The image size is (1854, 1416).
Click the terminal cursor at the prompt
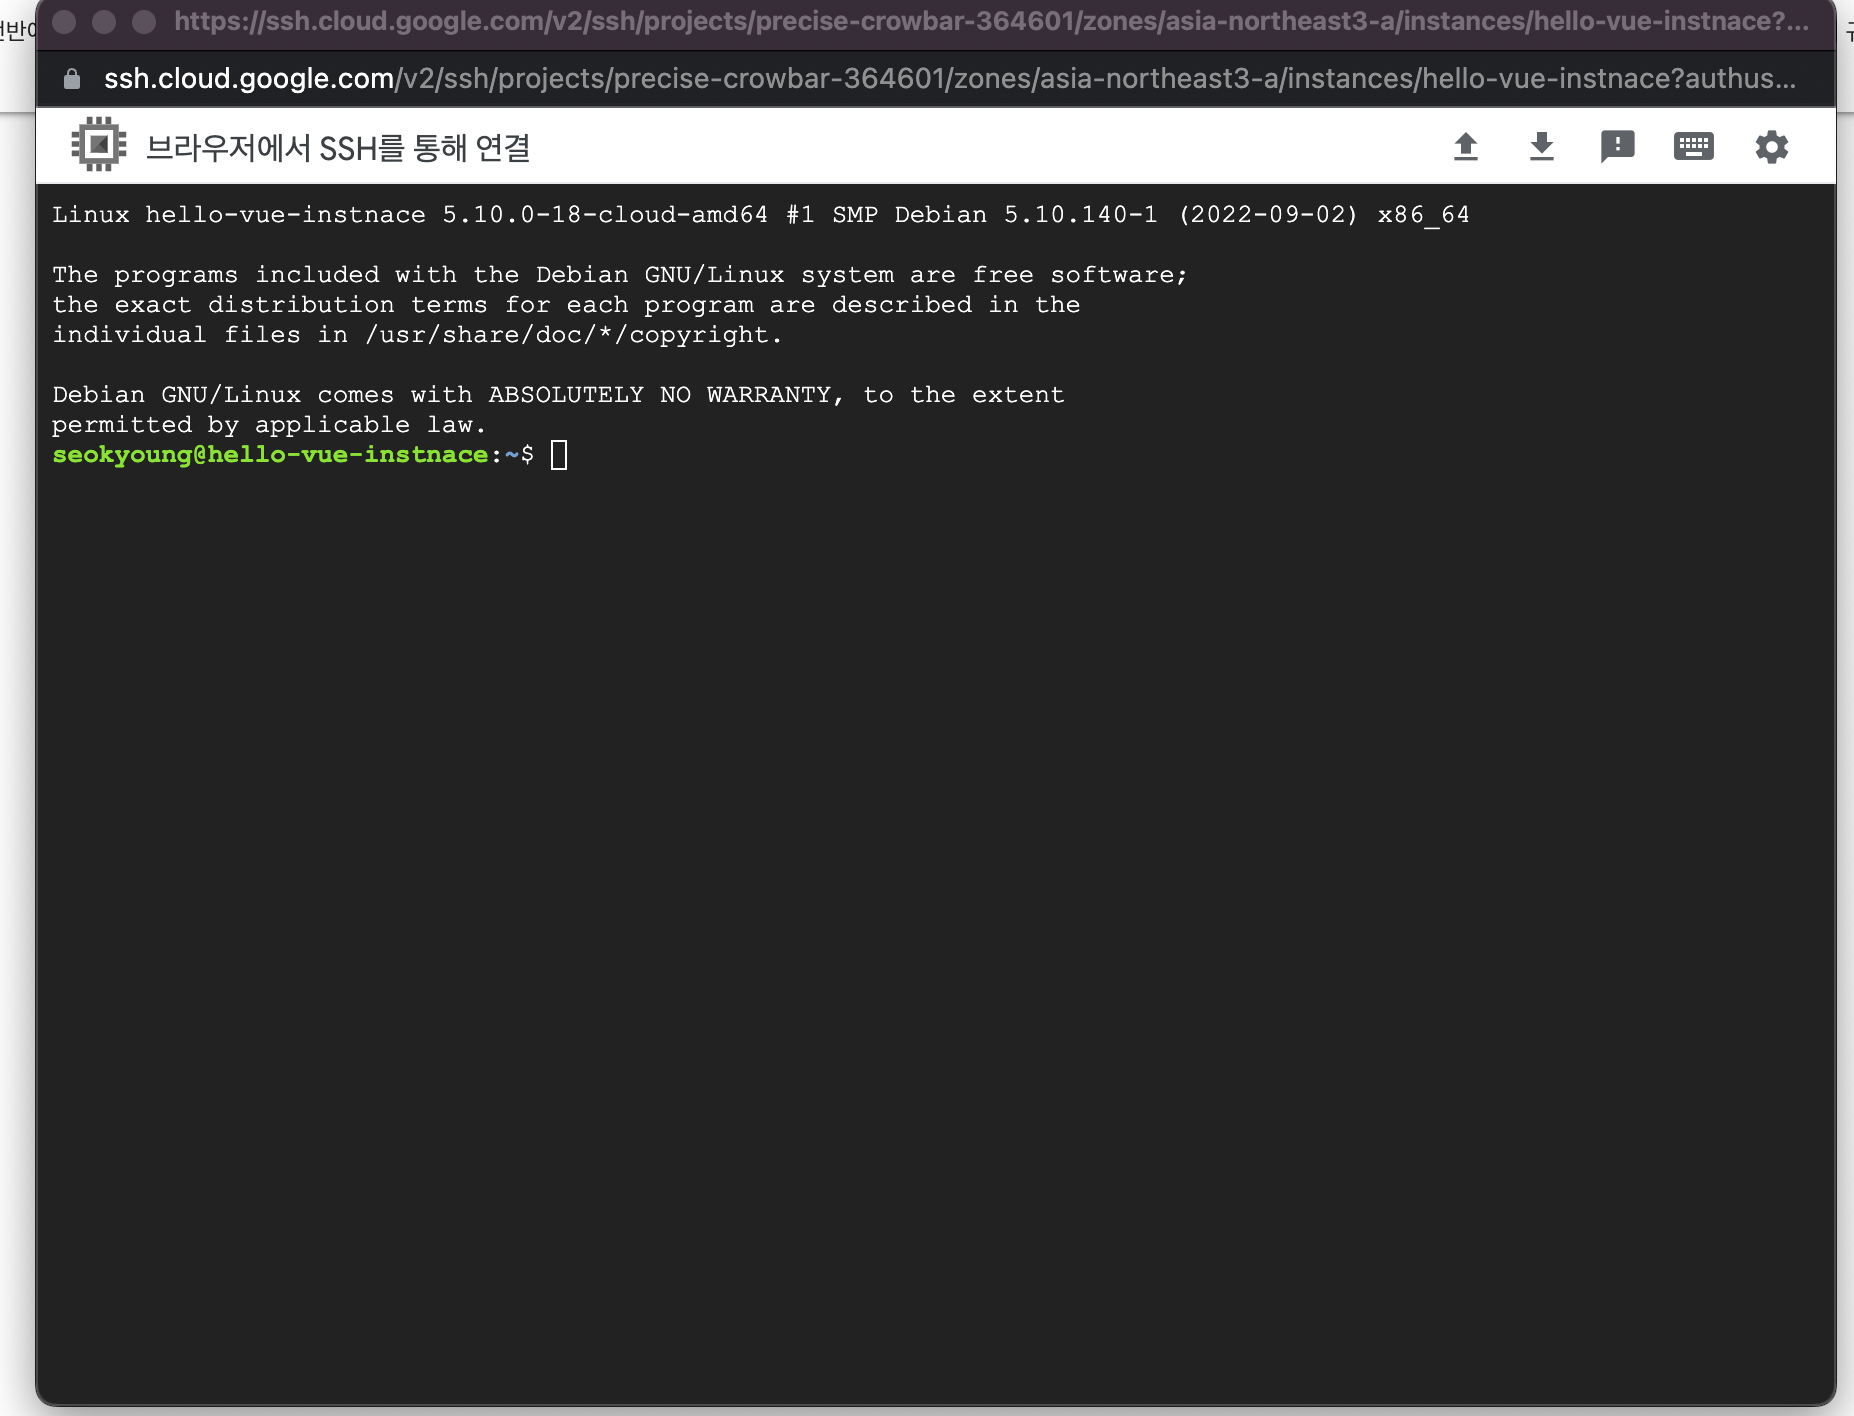pyautogui.click(x=559, y=455)
